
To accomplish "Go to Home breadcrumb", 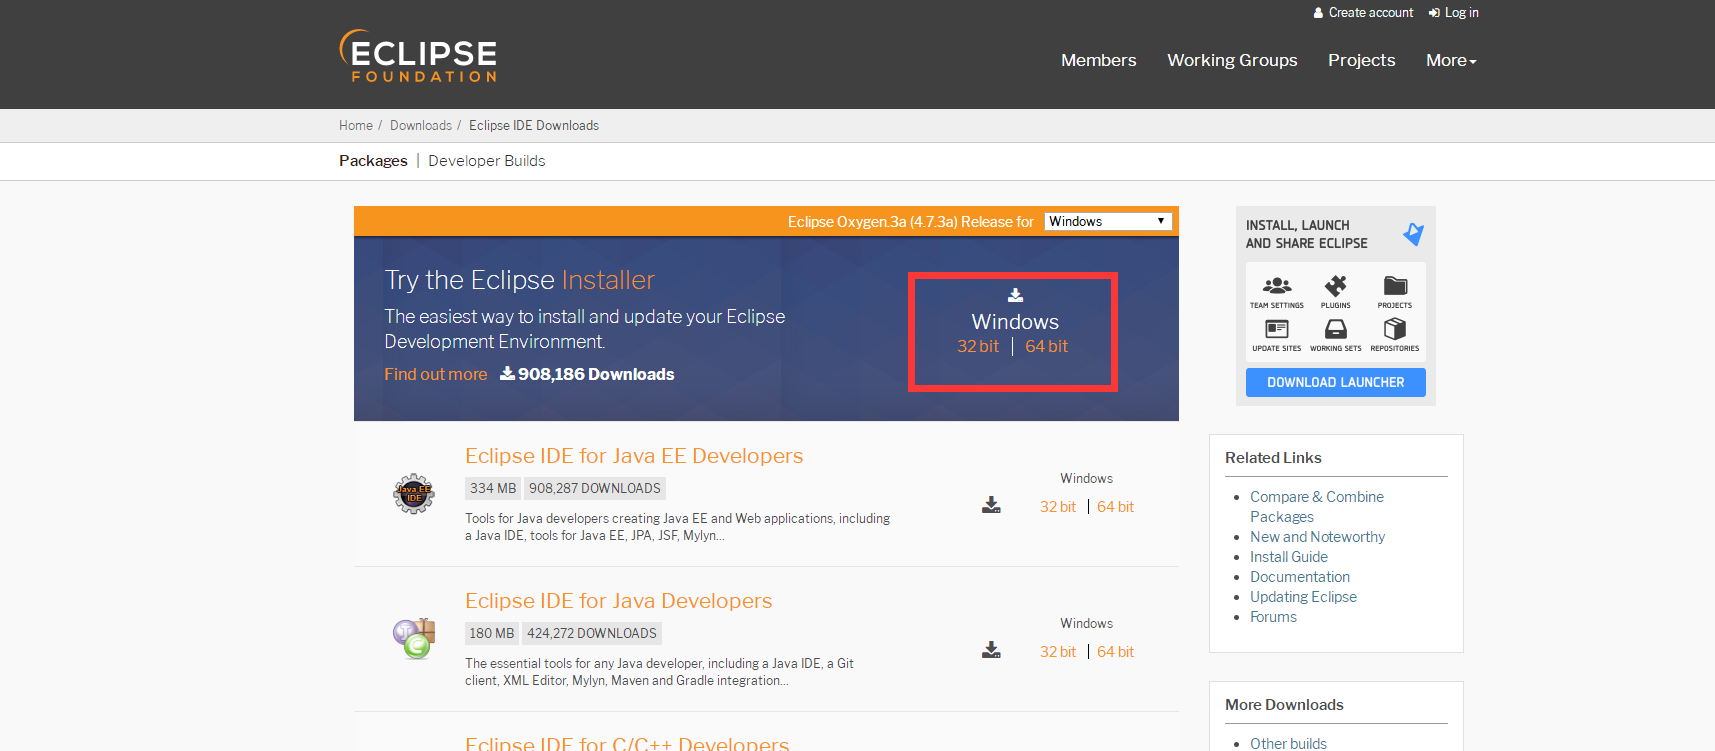I will coord(355,125).
